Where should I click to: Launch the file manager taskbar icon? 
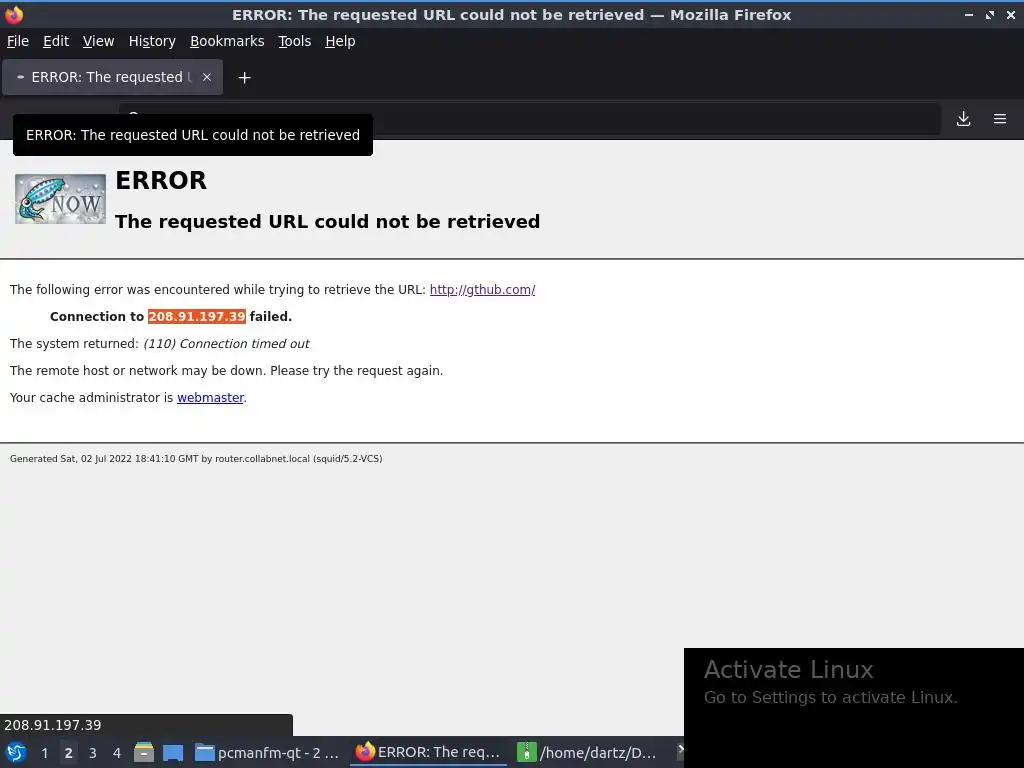[144, 752]
